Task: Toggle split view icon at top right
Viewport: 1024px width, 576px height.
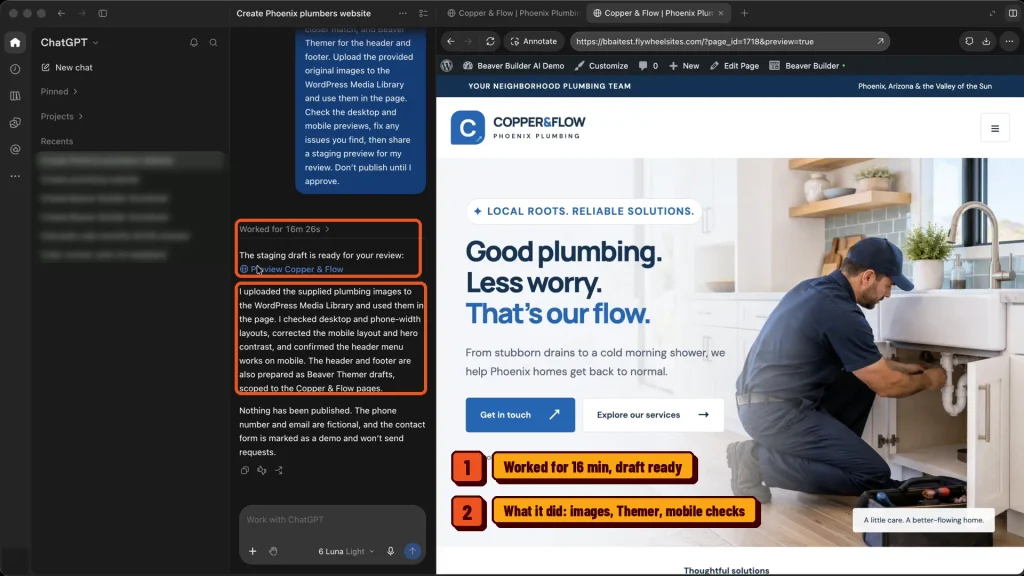Action: pyautogui.click(x=1012, y=13)
